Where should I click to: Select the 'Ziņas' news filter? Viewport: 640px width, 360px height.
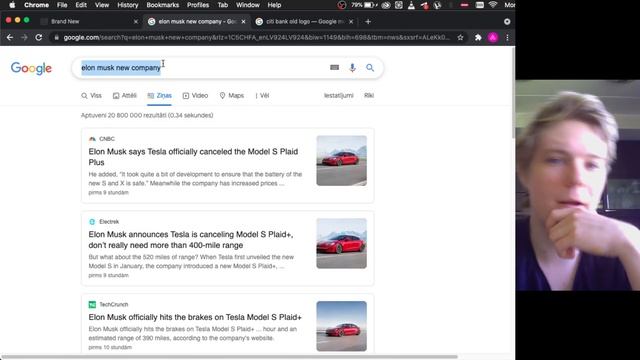coord(160,96)
